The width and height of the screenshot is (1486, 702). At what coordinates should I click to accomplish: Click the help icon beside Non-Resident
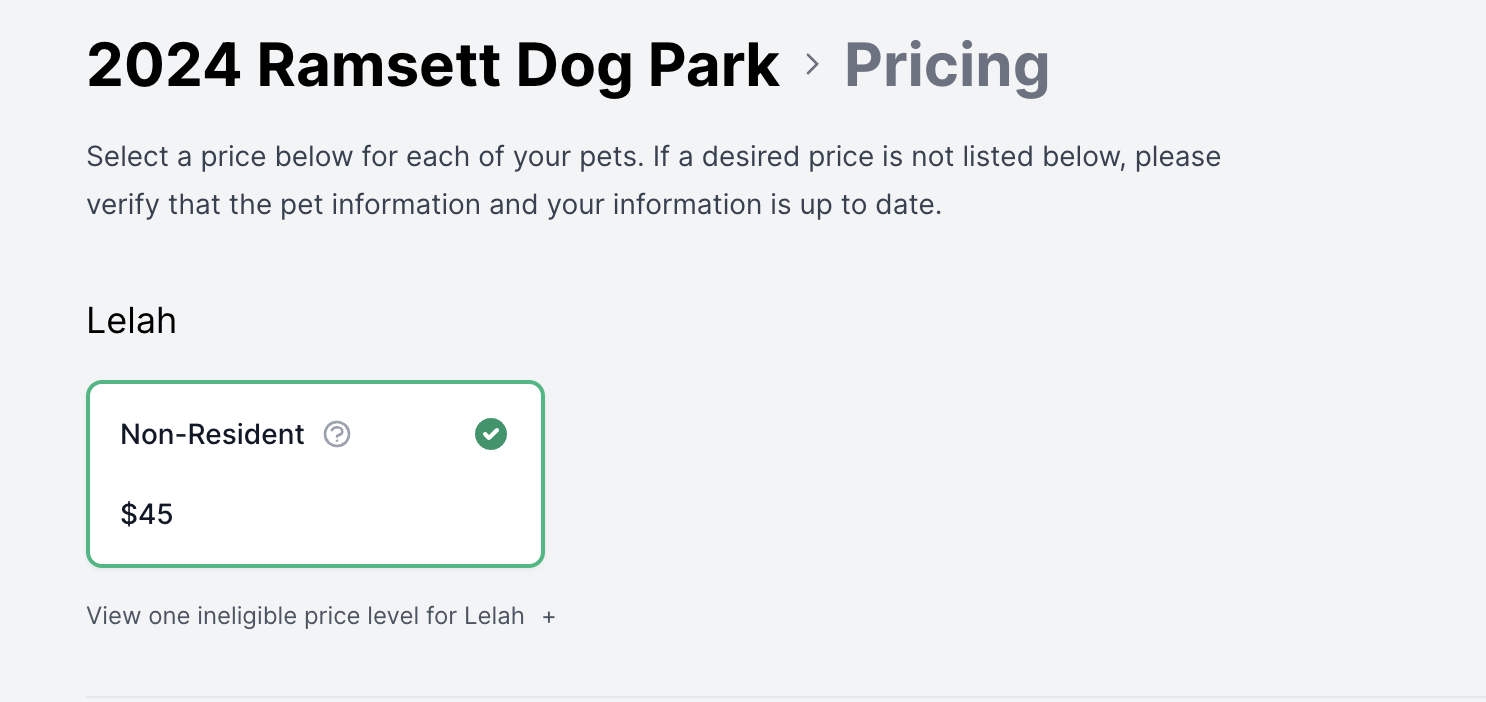pos(337,434)
